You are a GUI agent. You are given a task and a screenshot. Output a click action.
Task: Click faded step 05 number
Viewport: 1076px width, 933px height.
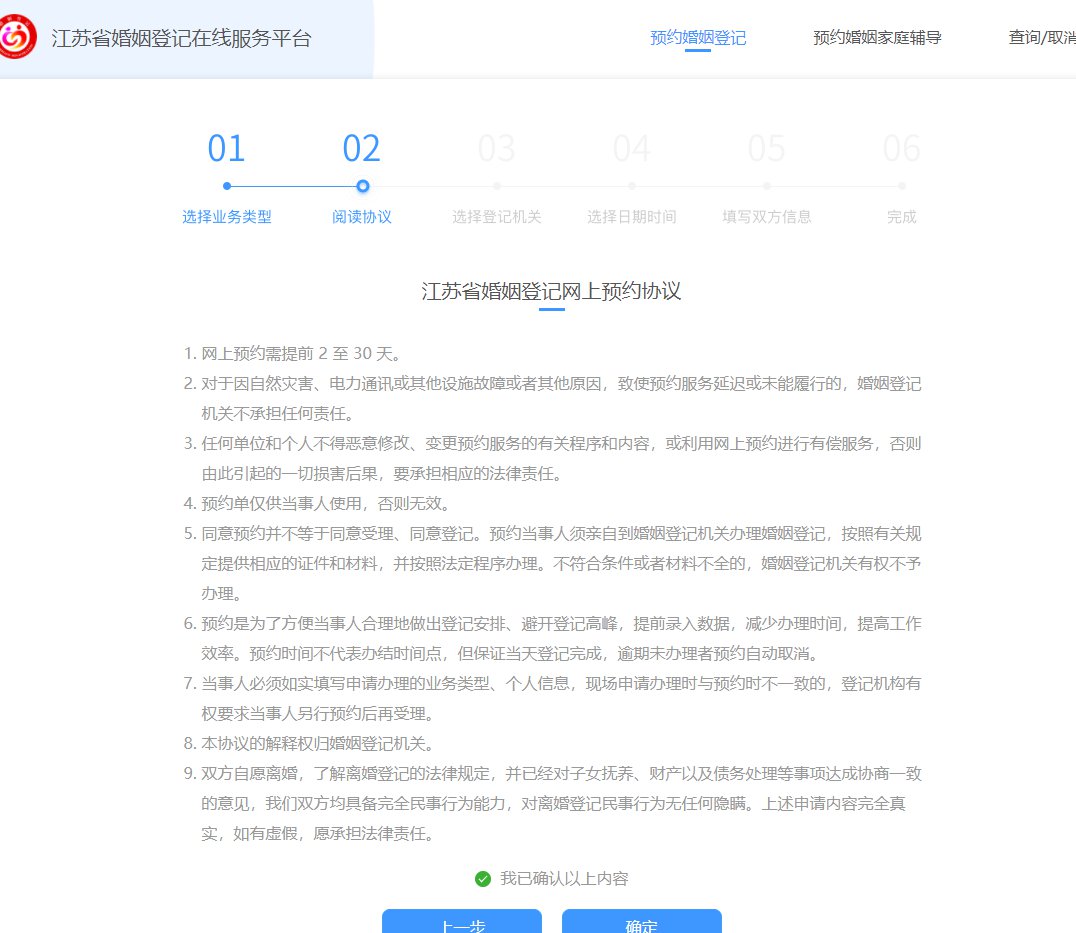[767, 149]
